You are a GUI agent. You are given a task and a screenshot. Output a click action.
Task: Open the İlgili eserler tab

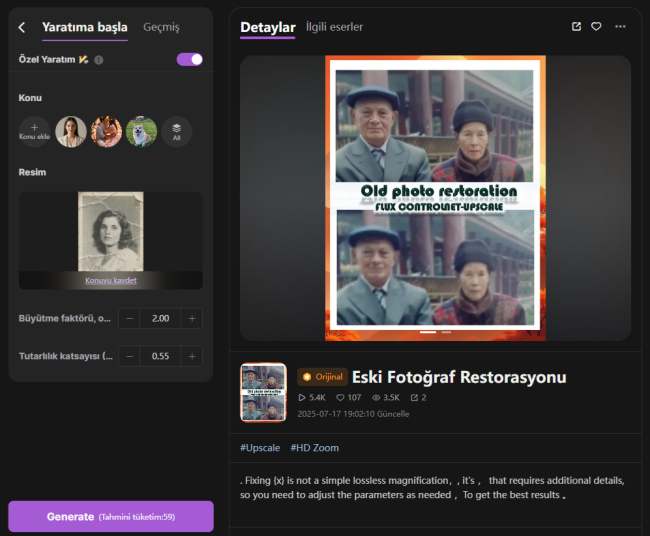click(x=334, y=27)
